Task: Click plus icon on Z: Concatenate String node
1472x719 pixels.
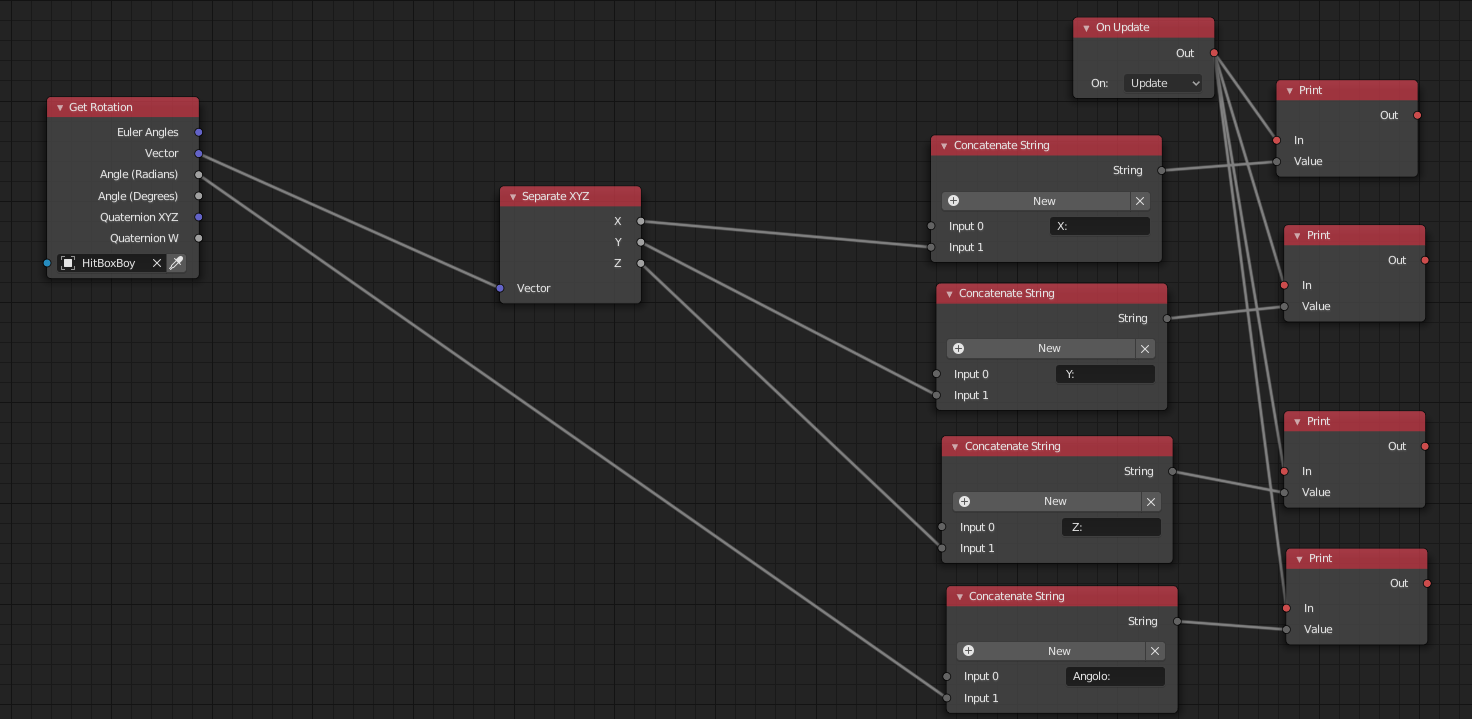Action: [964, 501]
